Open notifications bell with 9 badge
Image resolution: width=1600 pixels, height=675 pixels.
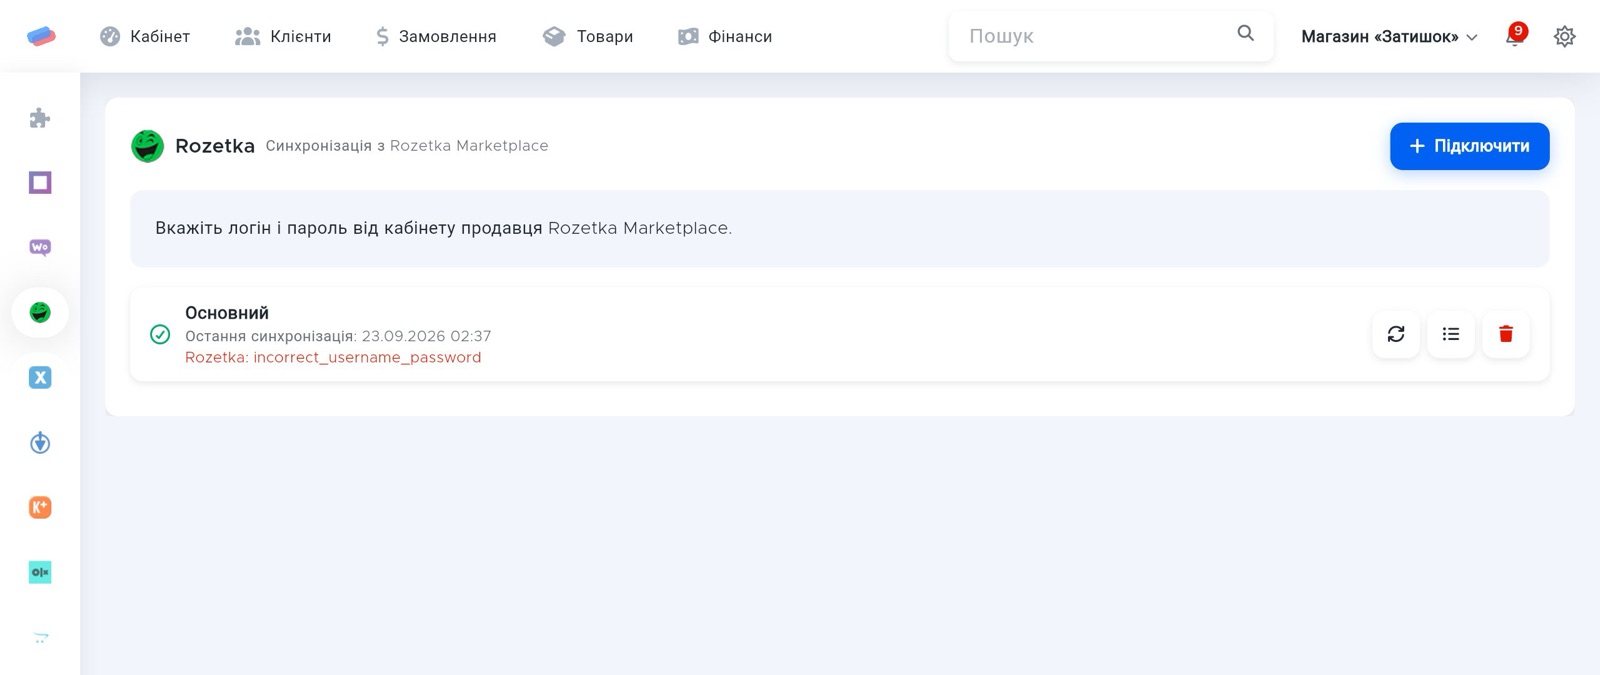pyautogui.click(x=1515, y=36)
